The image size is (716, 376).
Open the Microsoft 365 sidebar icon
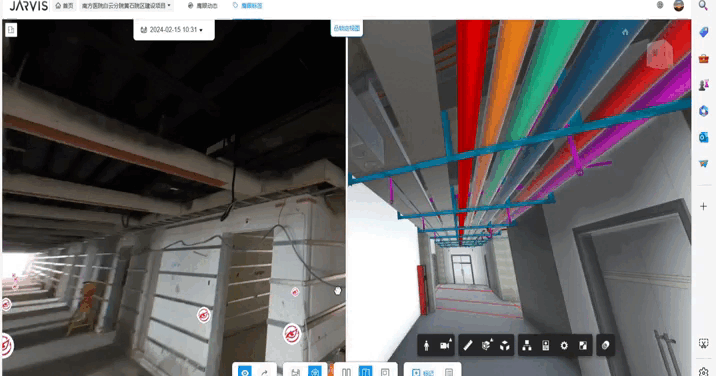704,111
